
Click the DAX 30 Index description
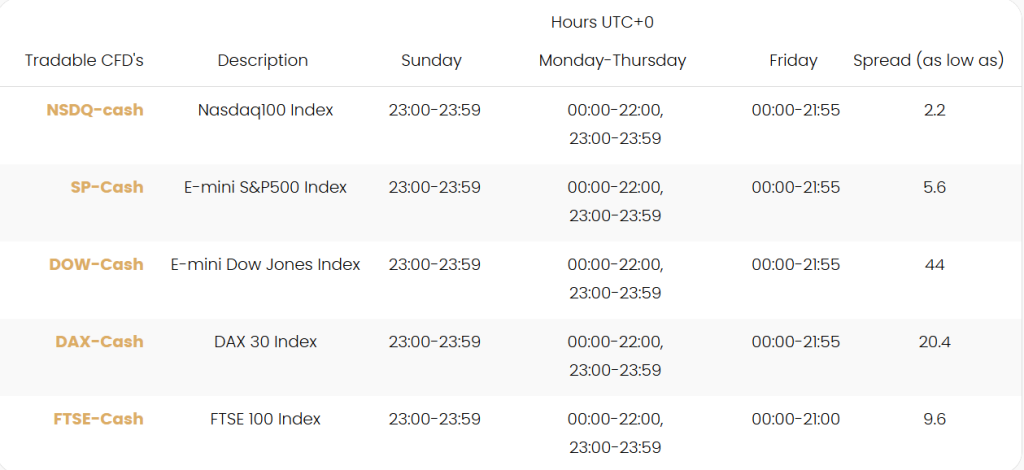(265, 341)
